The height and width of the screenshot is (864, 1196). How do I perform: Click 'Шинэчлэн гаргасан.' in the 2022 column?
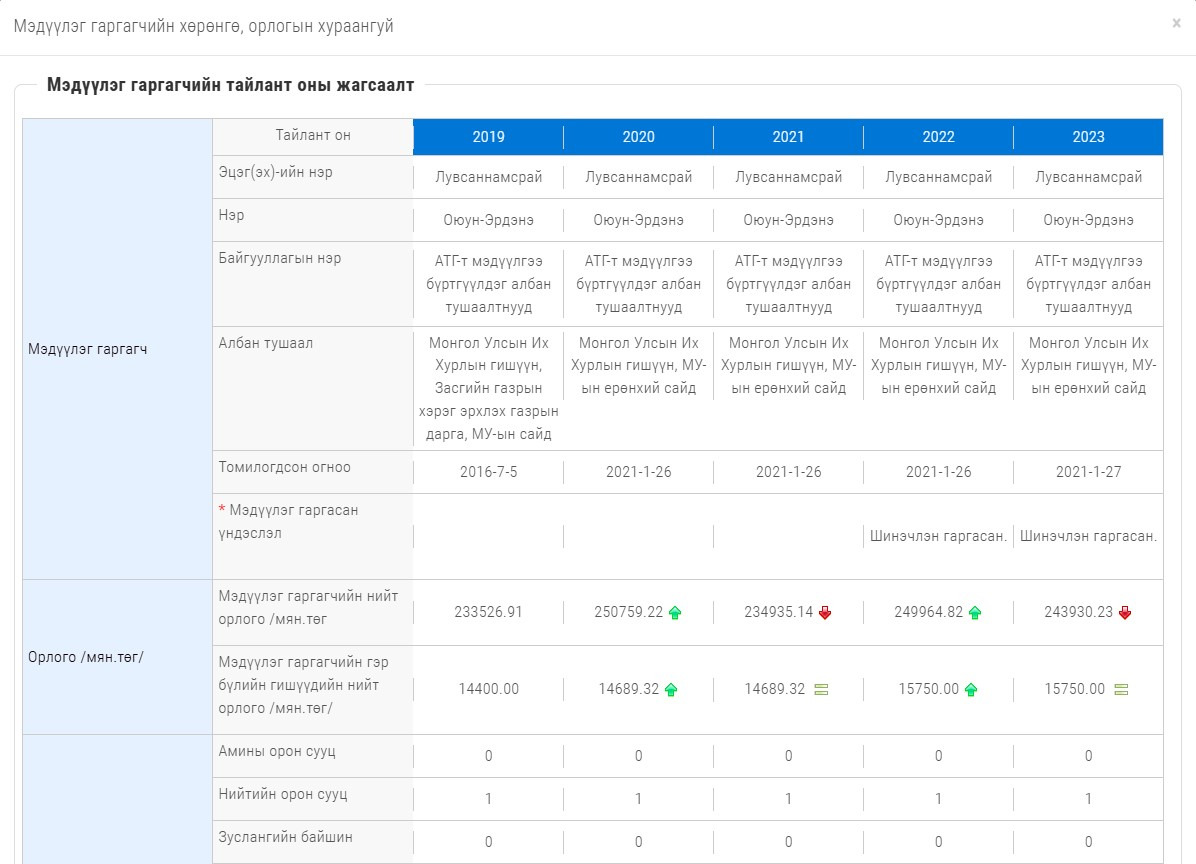(938, 536)
